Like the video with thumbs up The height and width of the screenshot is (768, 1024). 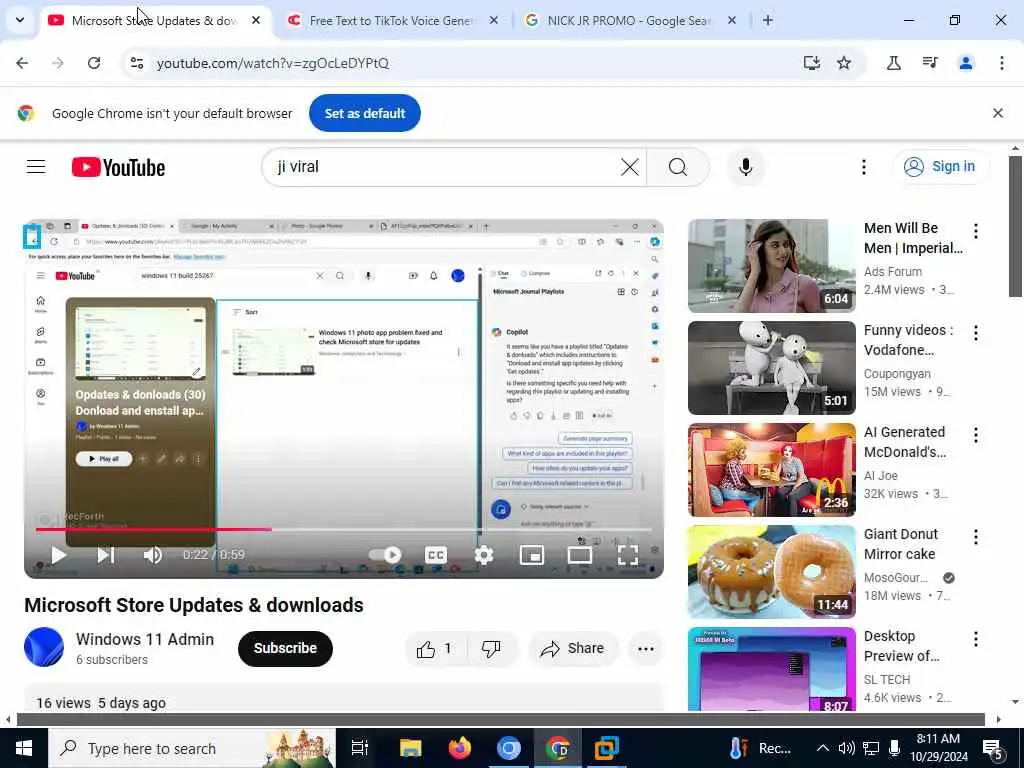[x=434, y=648]
